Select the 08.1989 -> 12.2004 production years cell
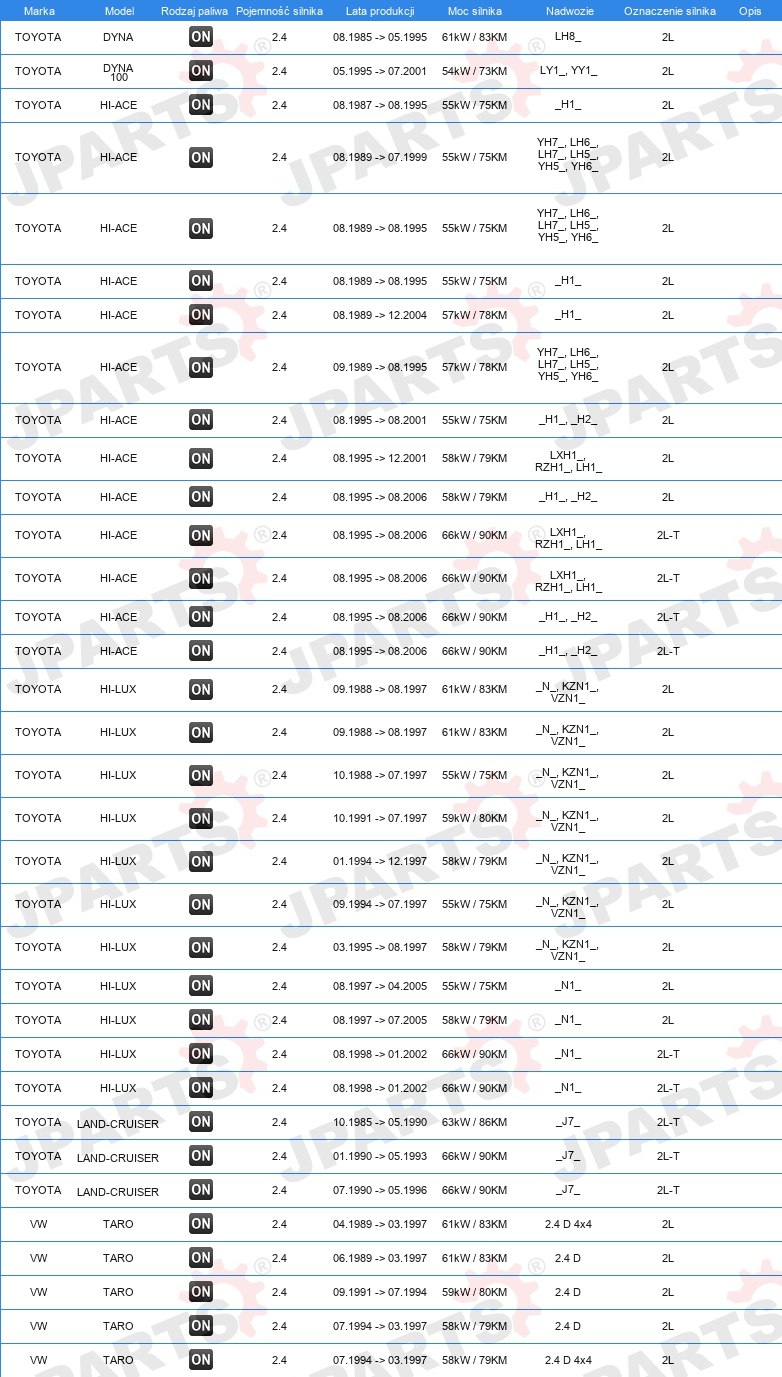 click(x=380, y=315)
